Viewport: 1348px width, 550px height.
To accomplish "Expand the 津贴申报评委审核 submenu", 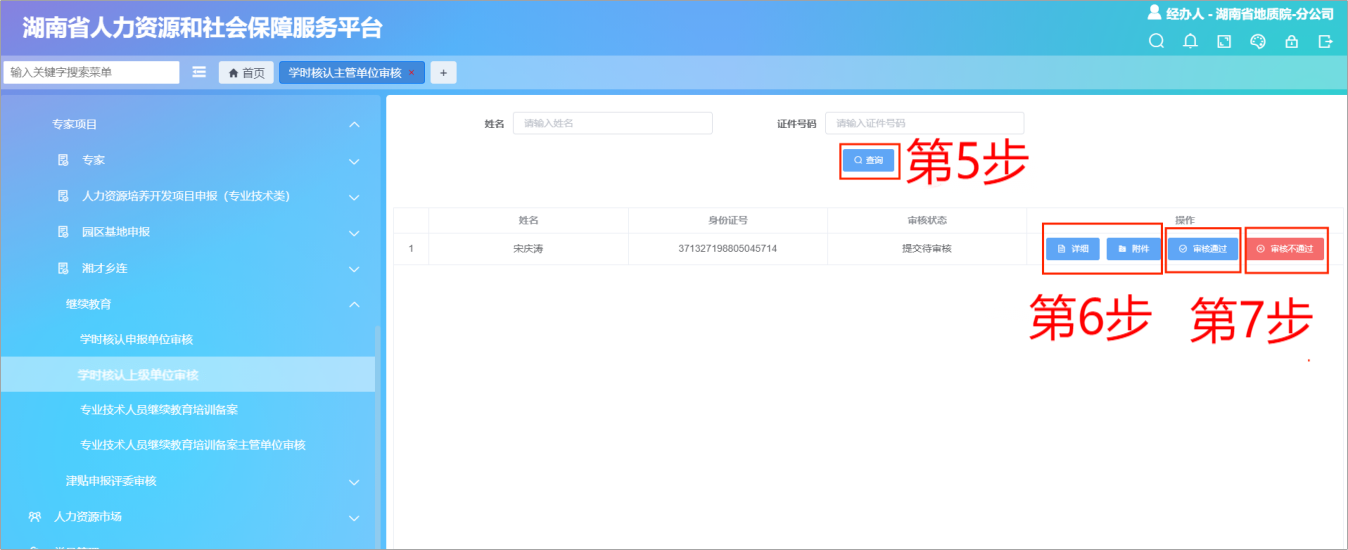I will click(x=353, y=482).
